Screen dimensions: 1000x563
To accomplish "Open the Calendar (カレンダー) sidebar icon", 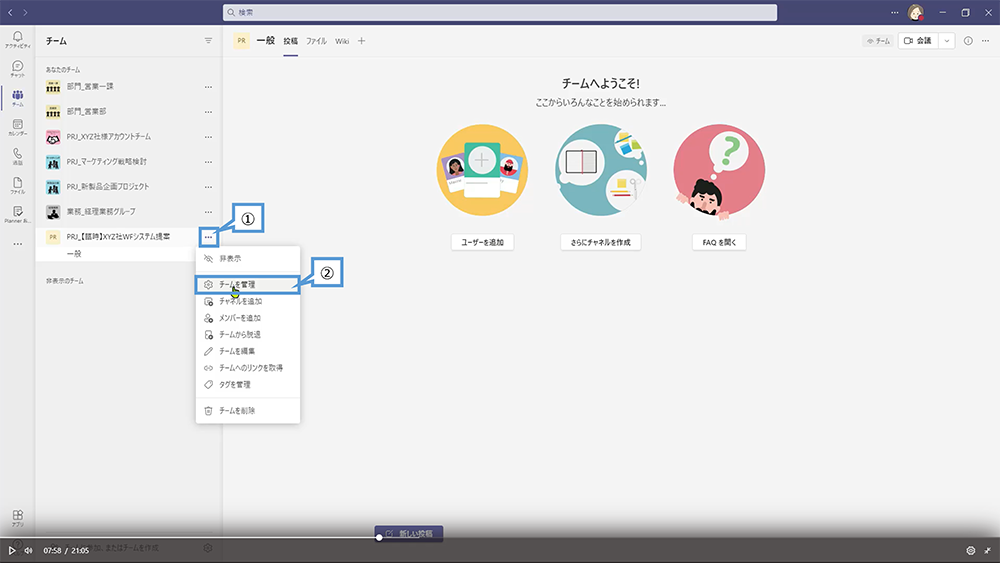I will 17,126.
